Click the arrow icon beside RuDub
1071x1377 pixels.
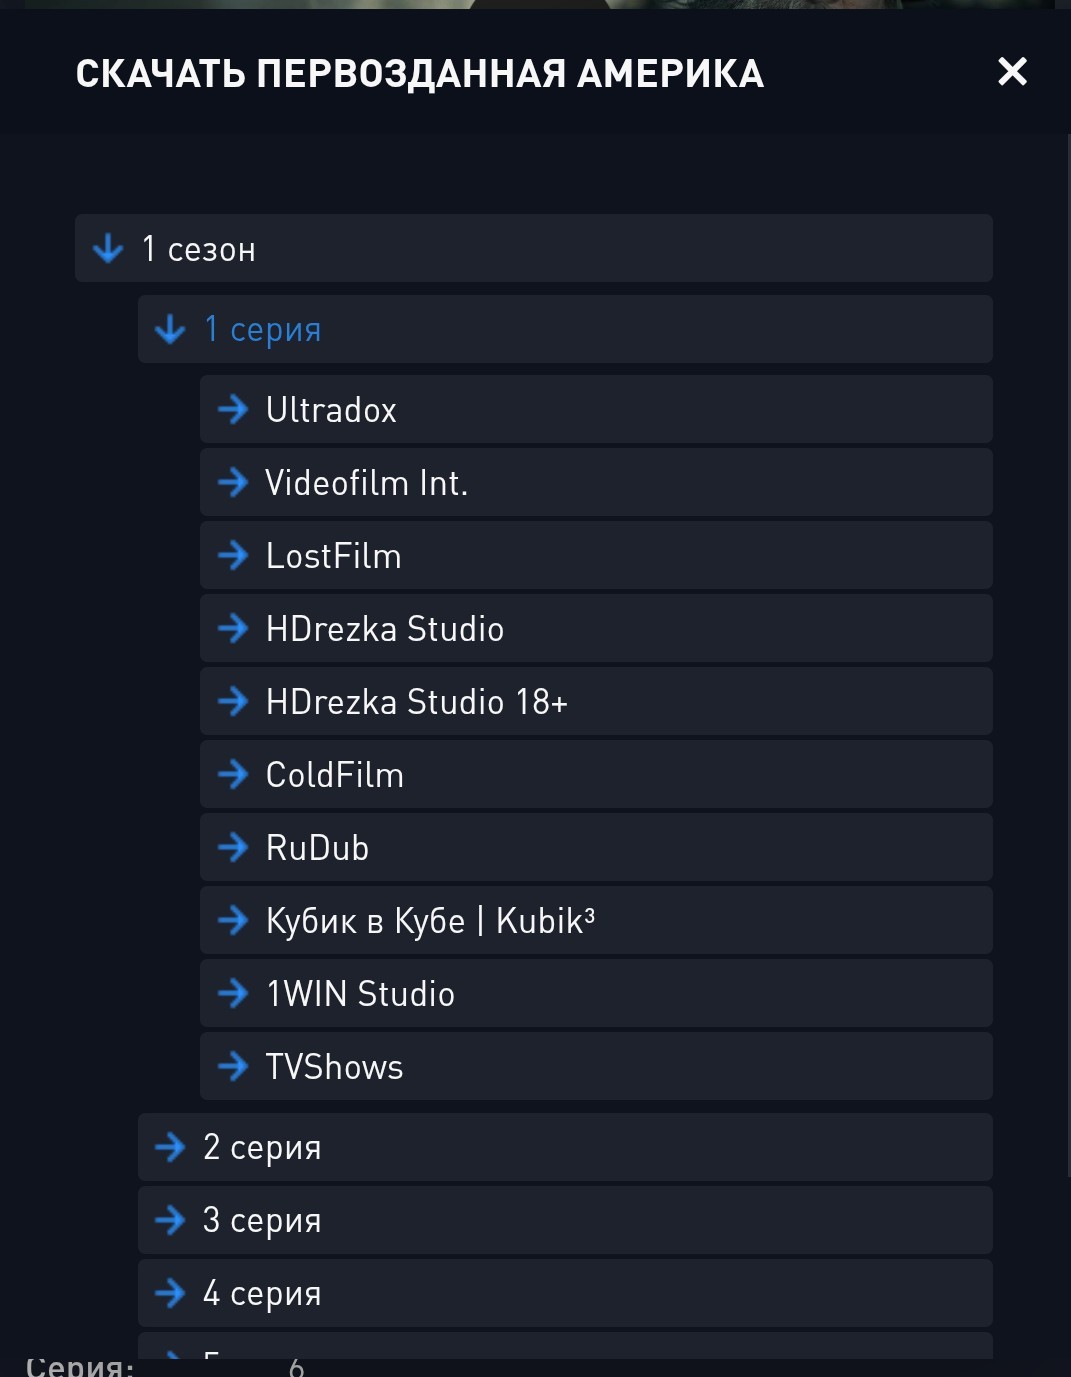(233, 847)
